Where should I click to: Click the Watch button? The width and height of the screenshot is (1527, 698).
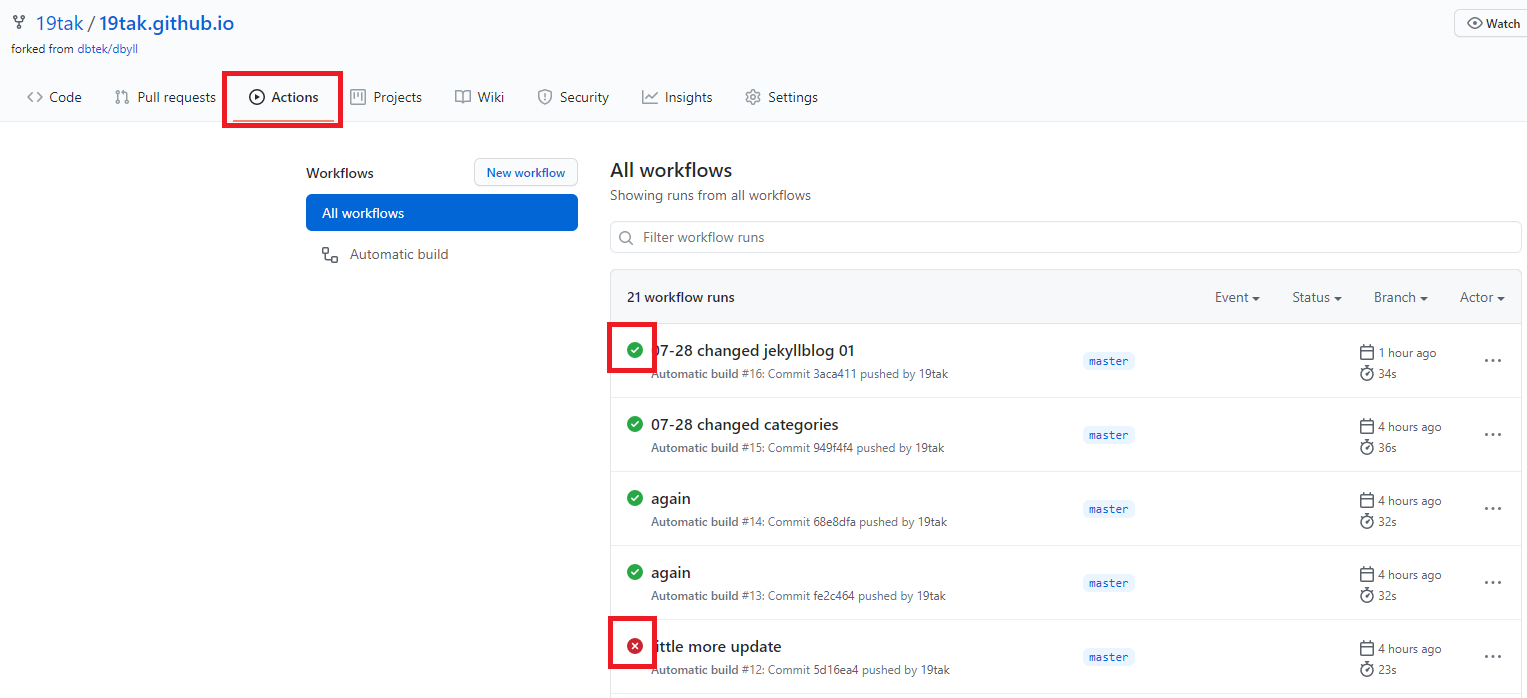[1492, 23]
